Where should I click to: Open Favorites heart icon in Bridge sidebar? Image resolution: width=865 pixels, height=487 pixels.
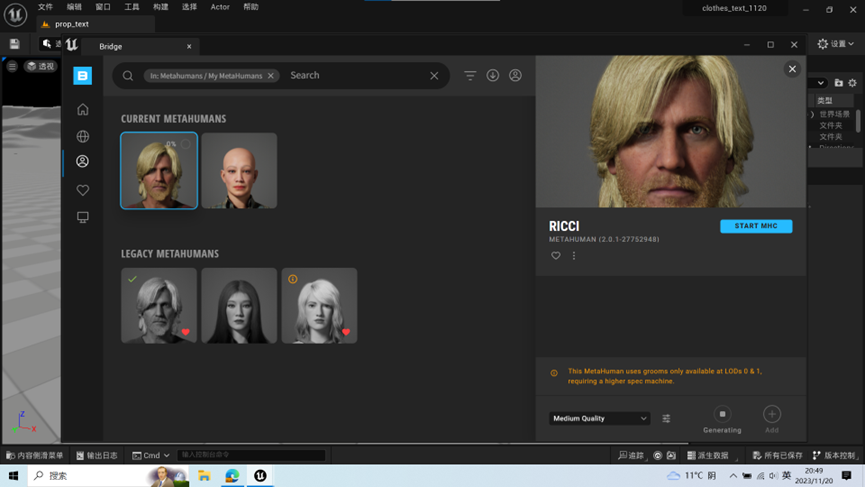coord(83,190)
